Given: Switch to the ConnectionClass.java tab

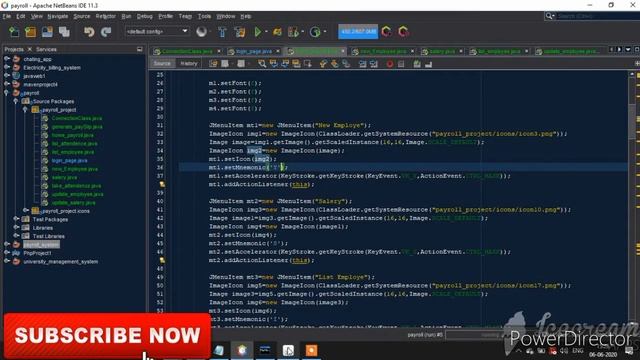Looking at the screenshot, I should click(187, 51).
